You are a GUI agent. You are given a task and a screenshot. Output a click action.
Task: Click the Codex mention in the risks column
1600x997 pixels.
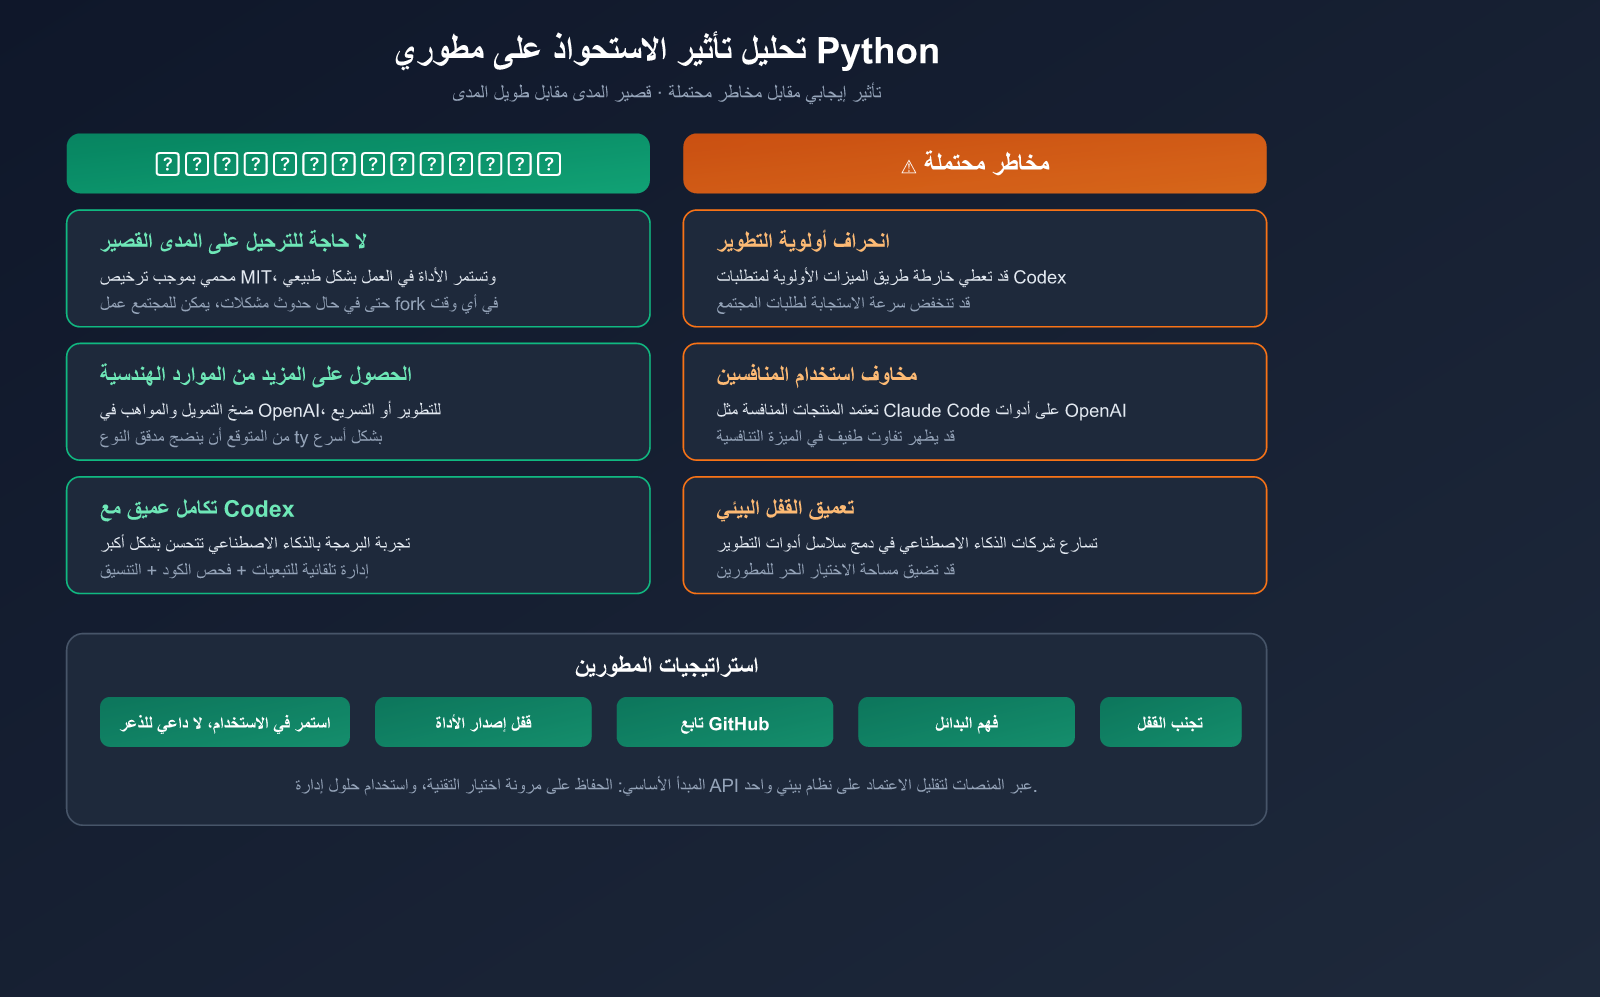[1038, 277]
